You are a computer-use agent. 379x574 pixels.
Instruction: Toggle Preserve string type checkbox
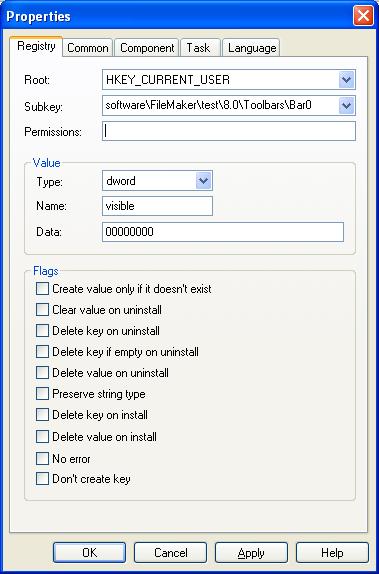pyautogui.click(x=42, y=394)
